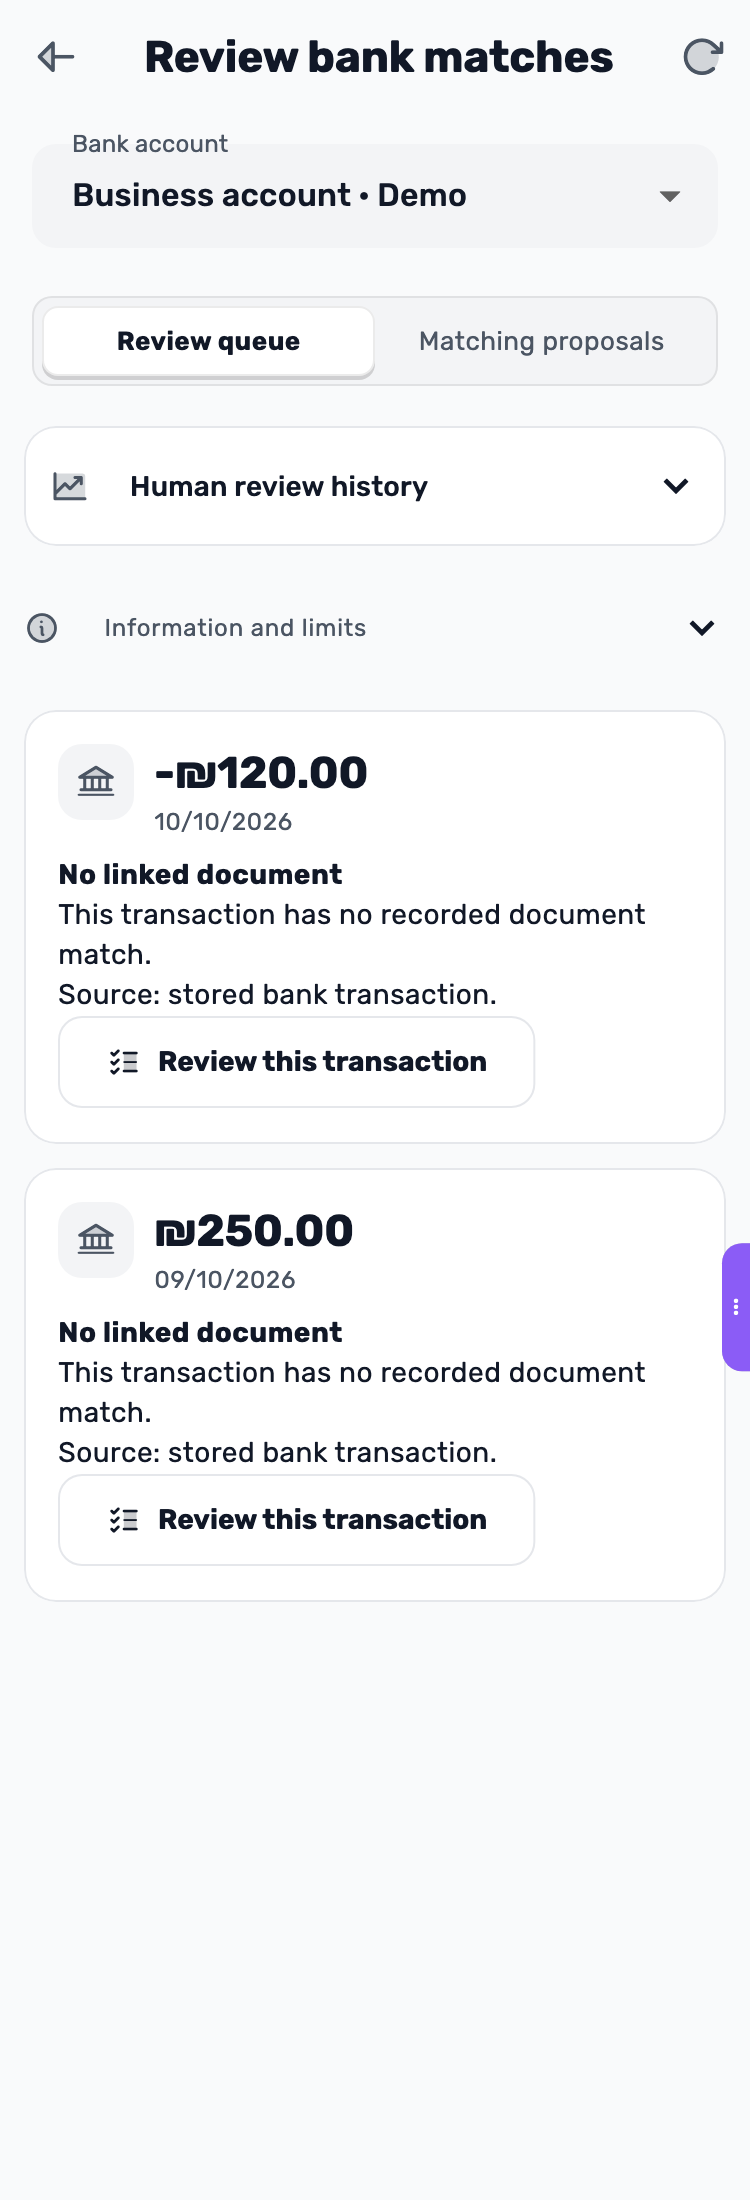Click the bank icon next to ₪250.00

point(96,1240)
